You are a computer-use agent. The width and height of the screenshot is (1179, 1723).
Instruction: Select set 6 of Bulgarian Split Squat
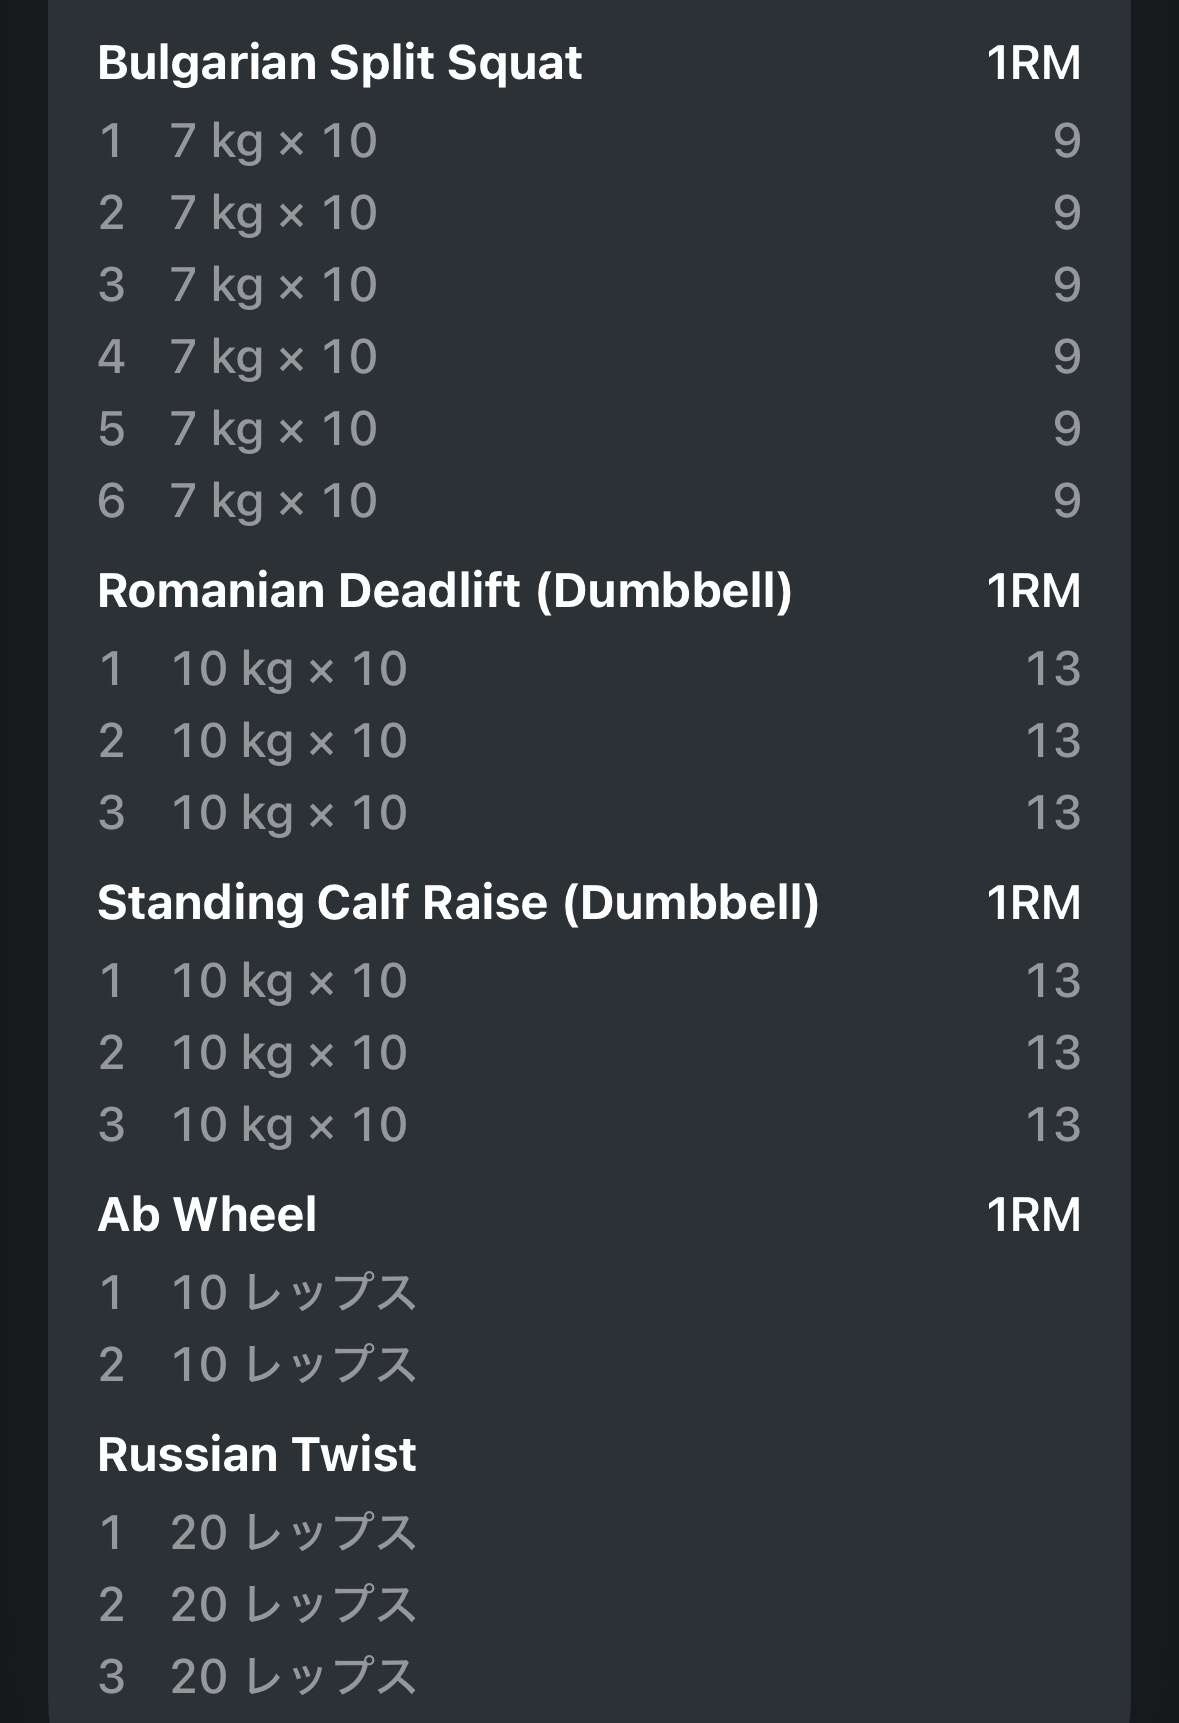[x=273, y=501]
